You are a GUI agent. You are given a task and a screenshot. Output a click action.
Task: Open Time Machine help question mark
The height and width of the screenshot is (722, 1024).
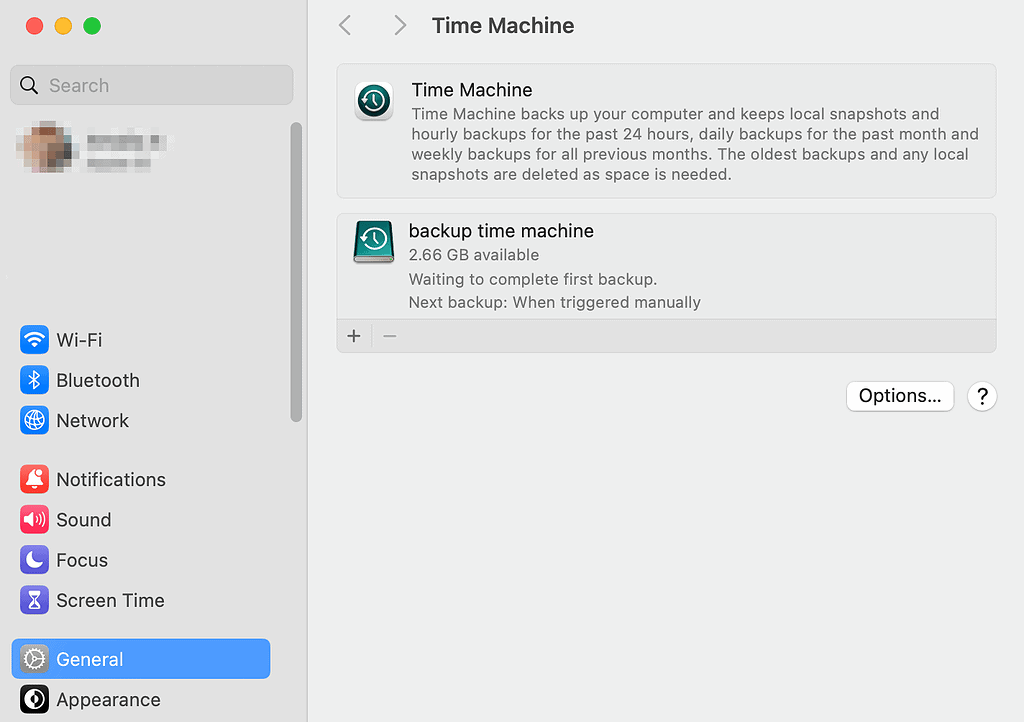982,396
